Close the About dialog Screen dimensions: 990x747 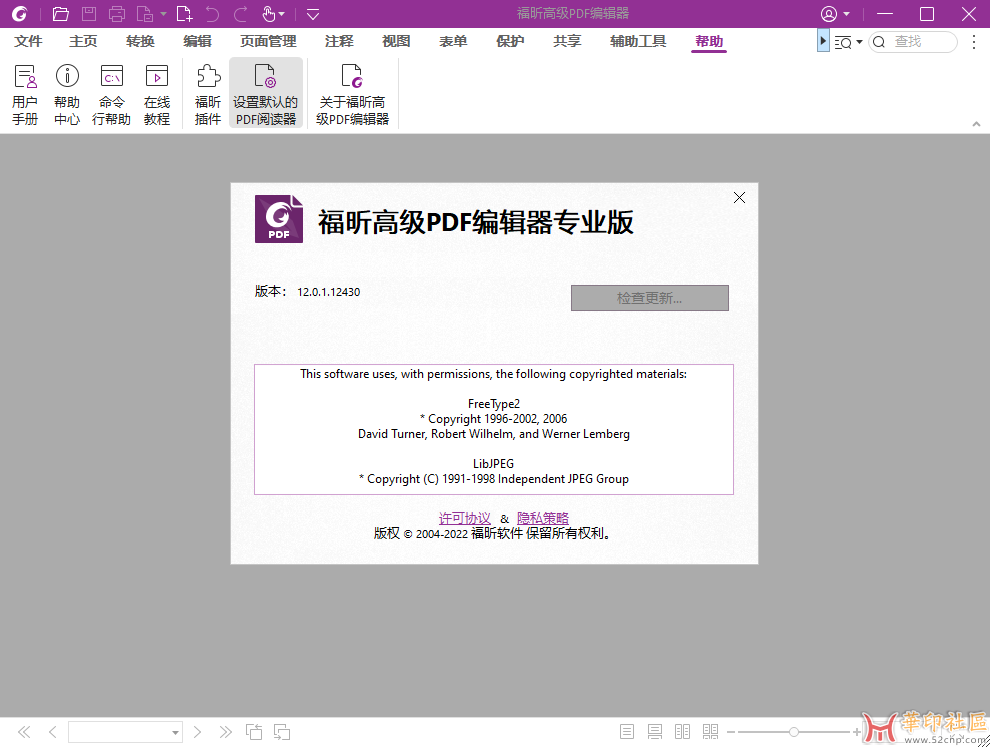(739, 198)
